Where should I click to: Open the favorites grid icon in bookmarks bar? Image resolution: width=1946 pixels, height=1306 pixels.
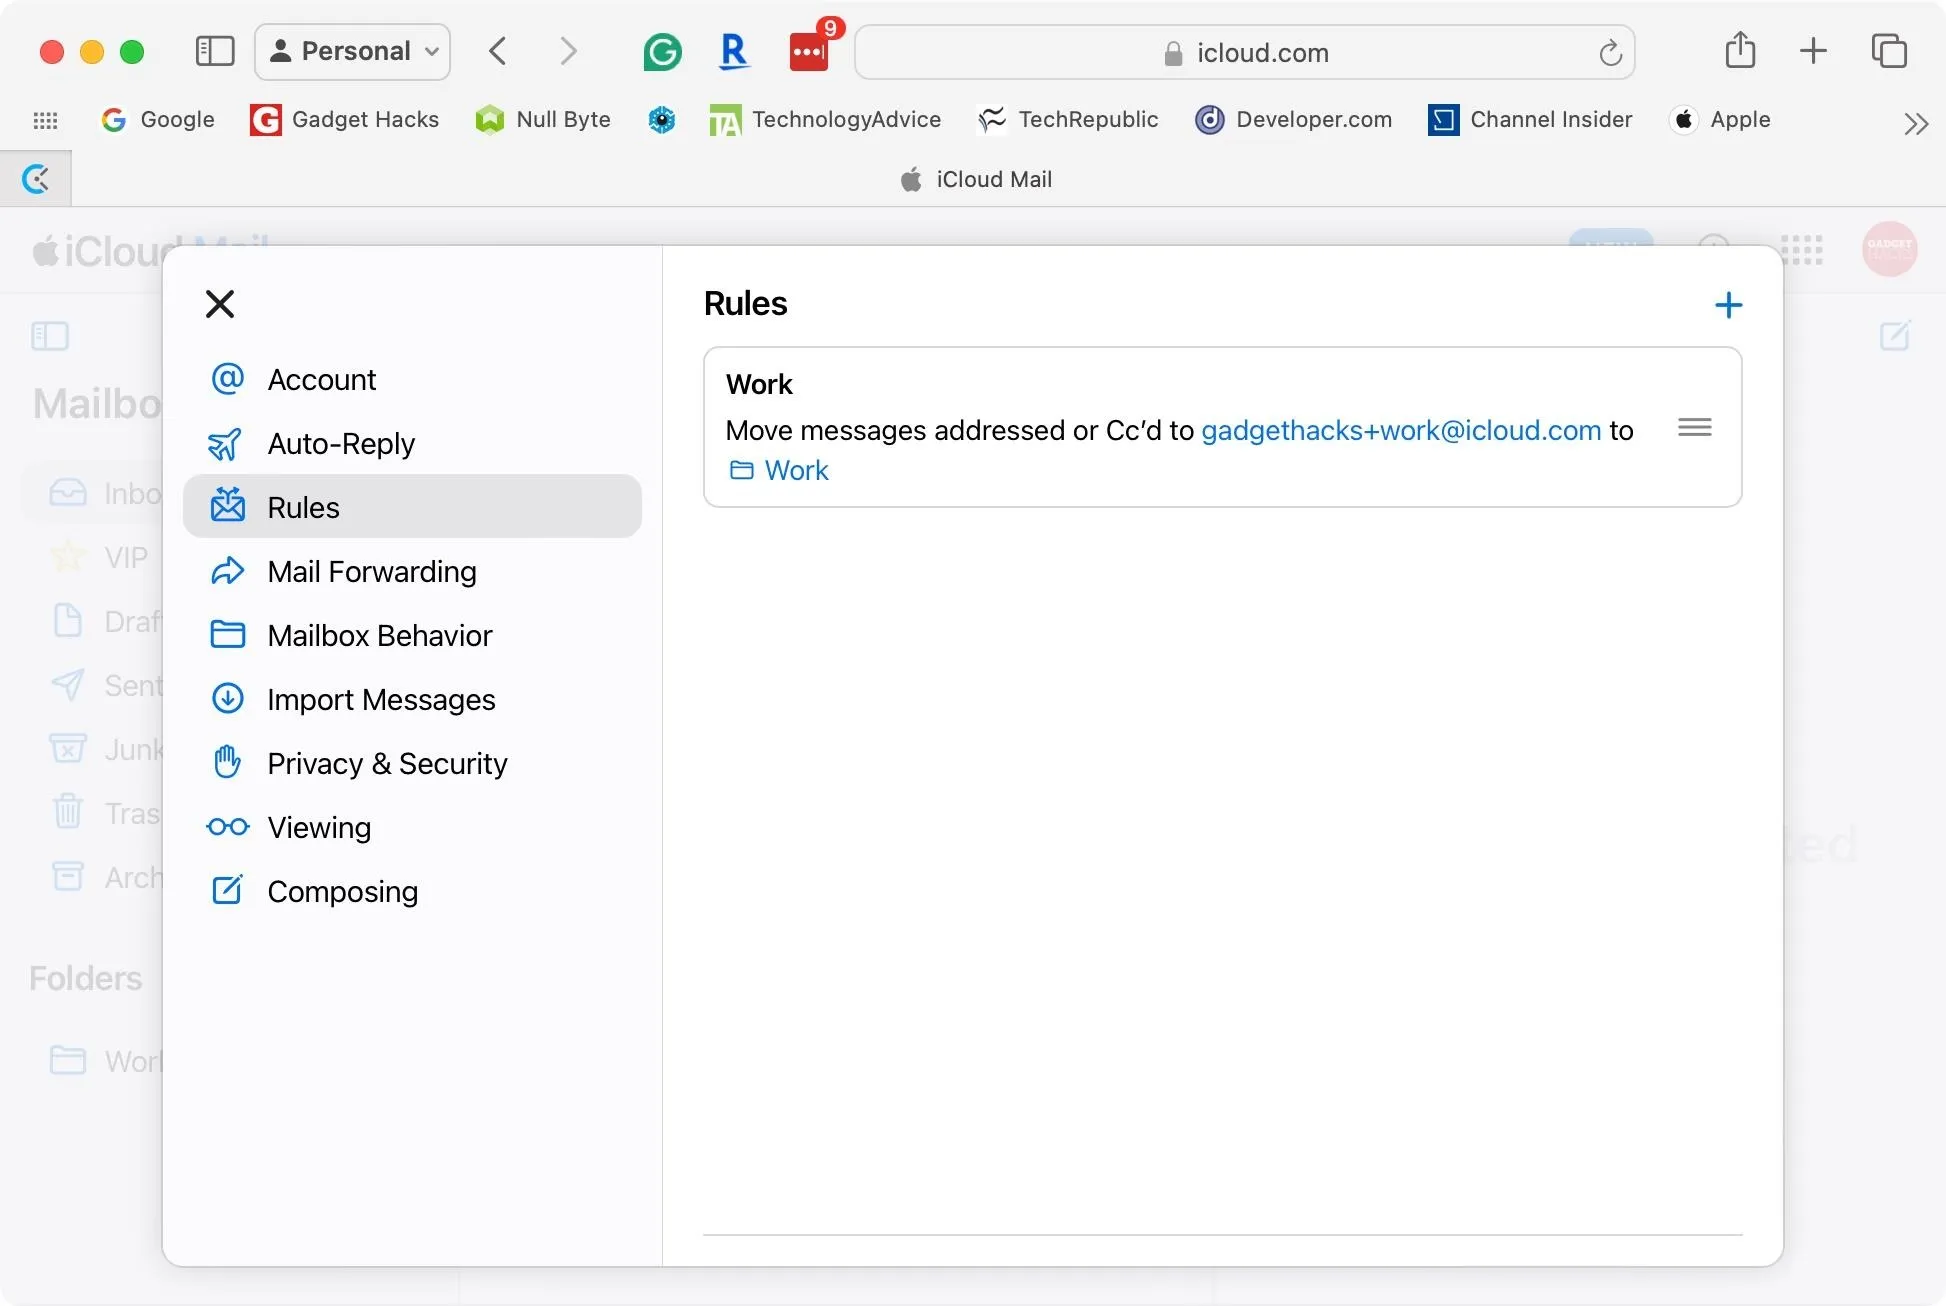(45, 120)
